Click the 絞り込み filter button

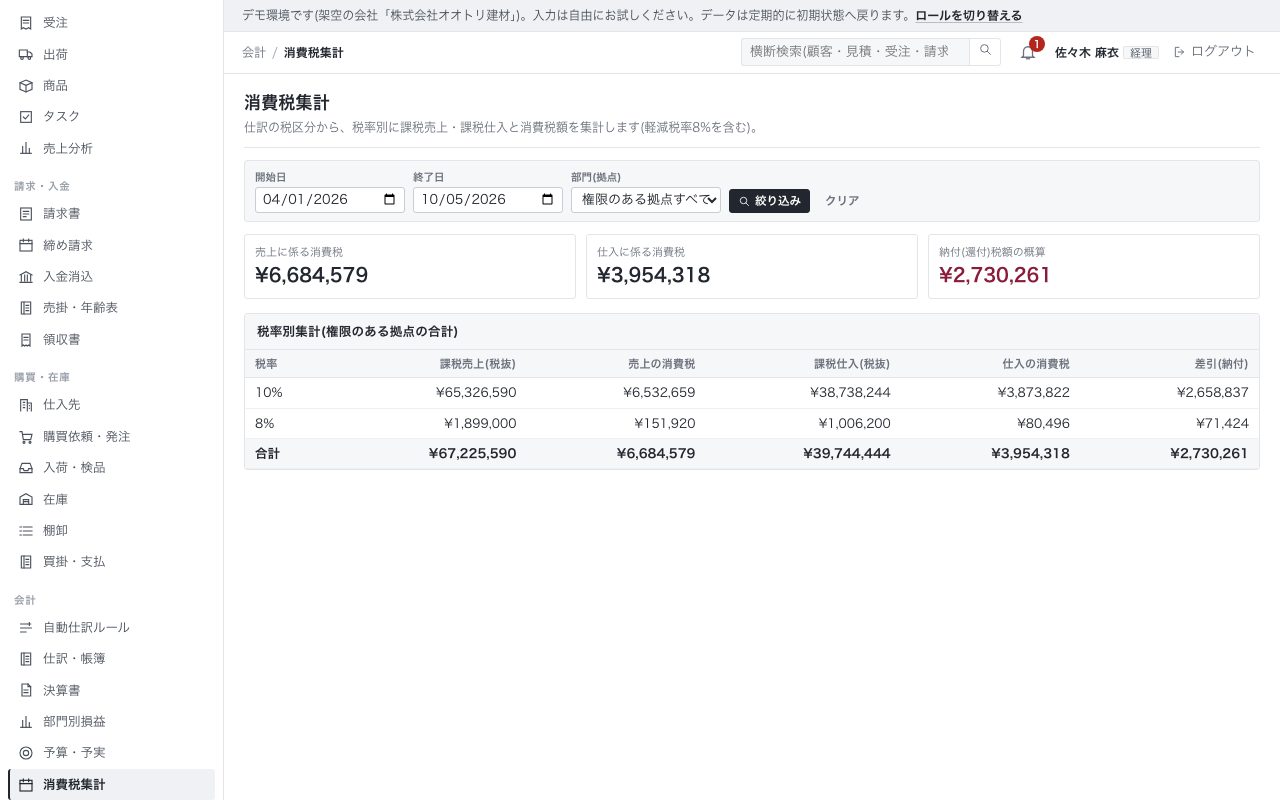[x=769, y=200]
